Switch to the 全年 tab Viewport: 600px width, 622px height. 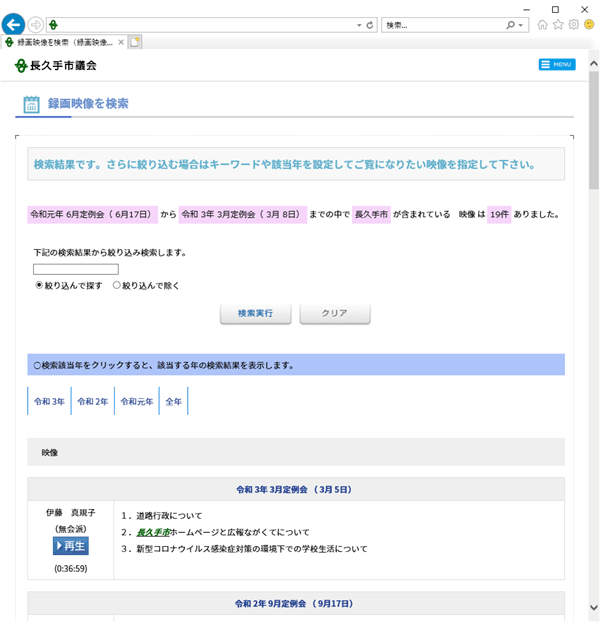click(x=174, y=401)
